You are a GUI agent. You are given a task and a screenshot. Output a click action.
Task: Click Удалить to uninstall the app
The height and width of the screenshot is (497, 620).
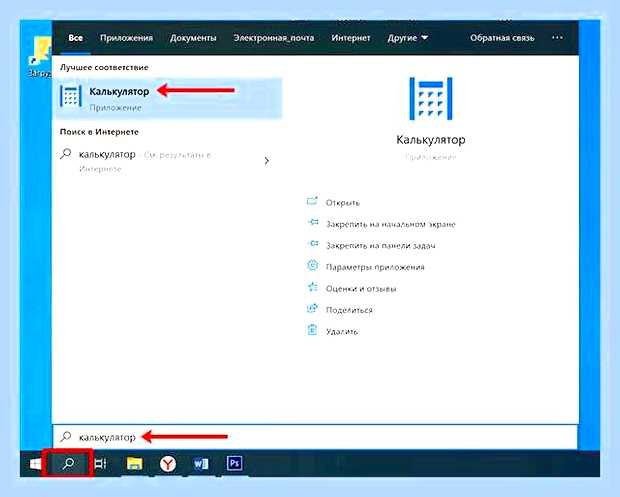pyautogui.click(x=342, y=331)
